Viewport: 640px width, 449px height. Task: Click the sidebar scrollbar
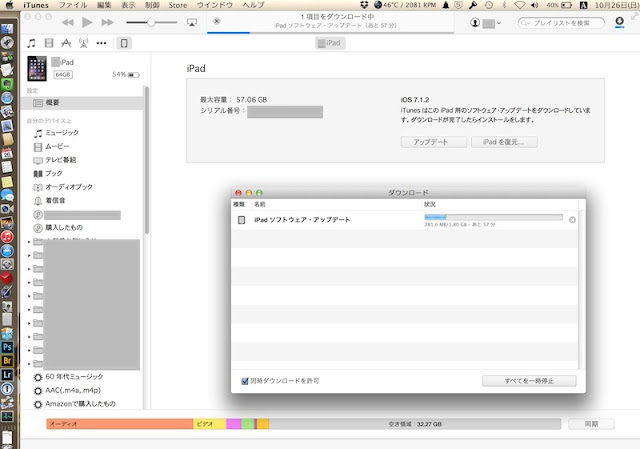click(x=147, y=160)
